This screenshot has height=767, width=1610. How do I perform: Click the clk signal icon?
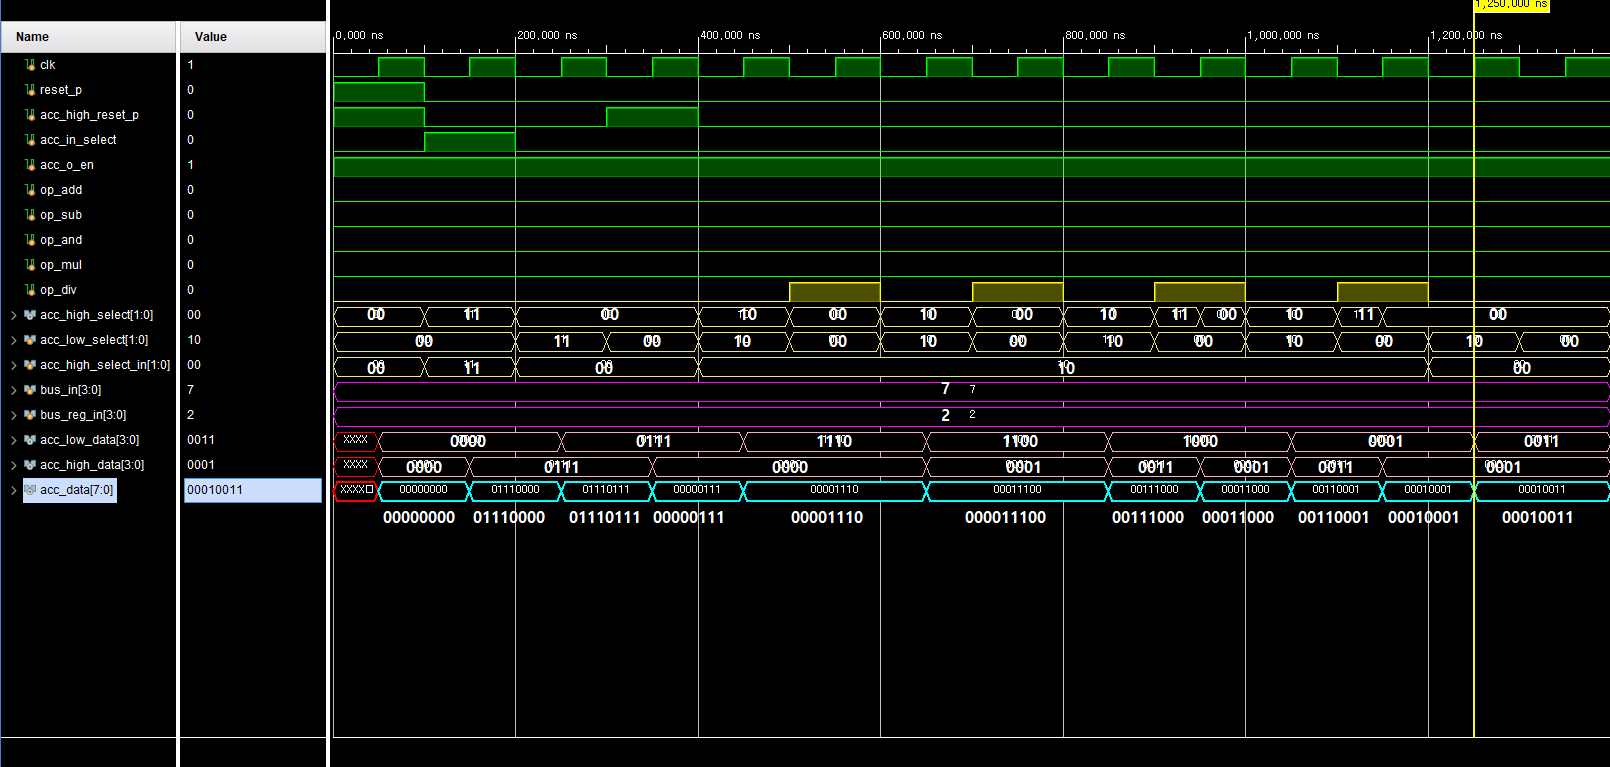click(x=30, y=65)
